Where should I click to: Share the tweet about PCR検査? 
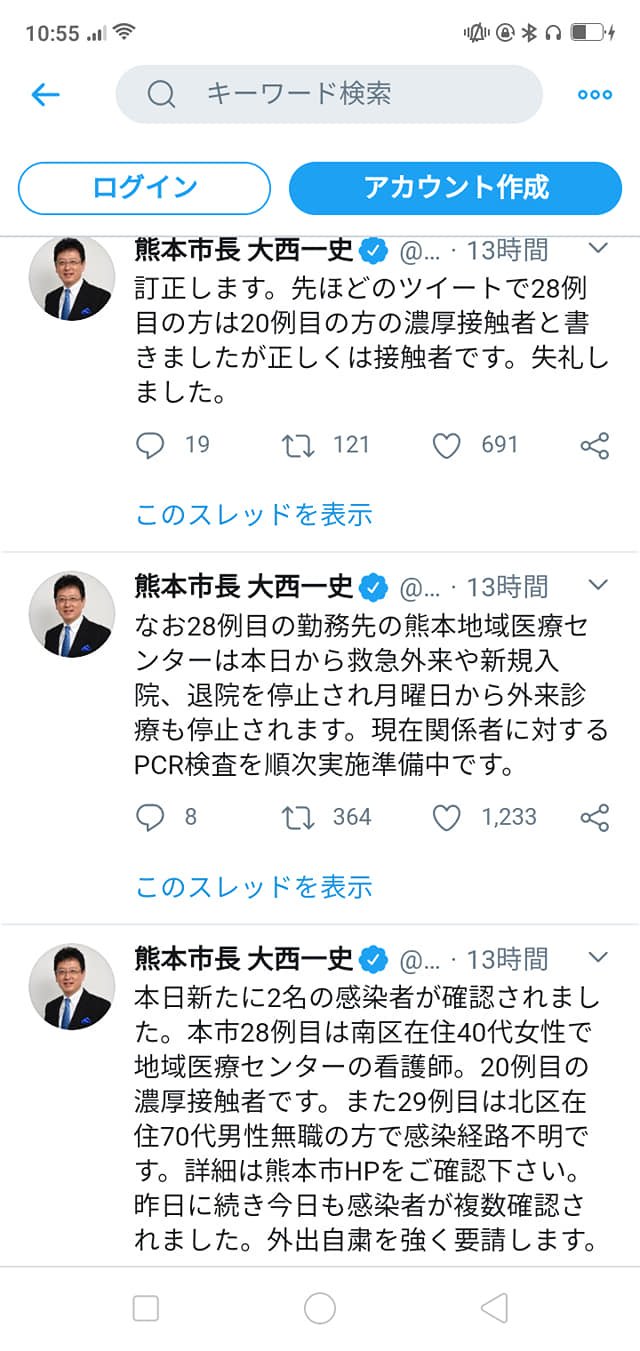(x=594, y=817)
